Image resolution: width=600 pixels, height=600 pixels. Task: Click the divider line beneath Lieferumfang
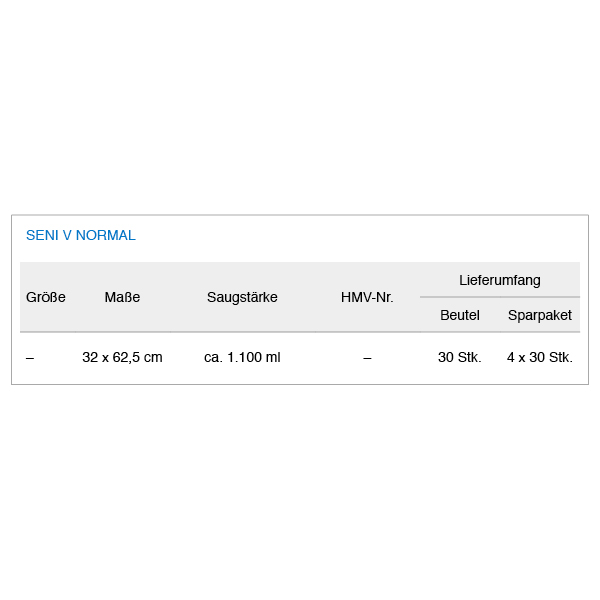[500, 297]
